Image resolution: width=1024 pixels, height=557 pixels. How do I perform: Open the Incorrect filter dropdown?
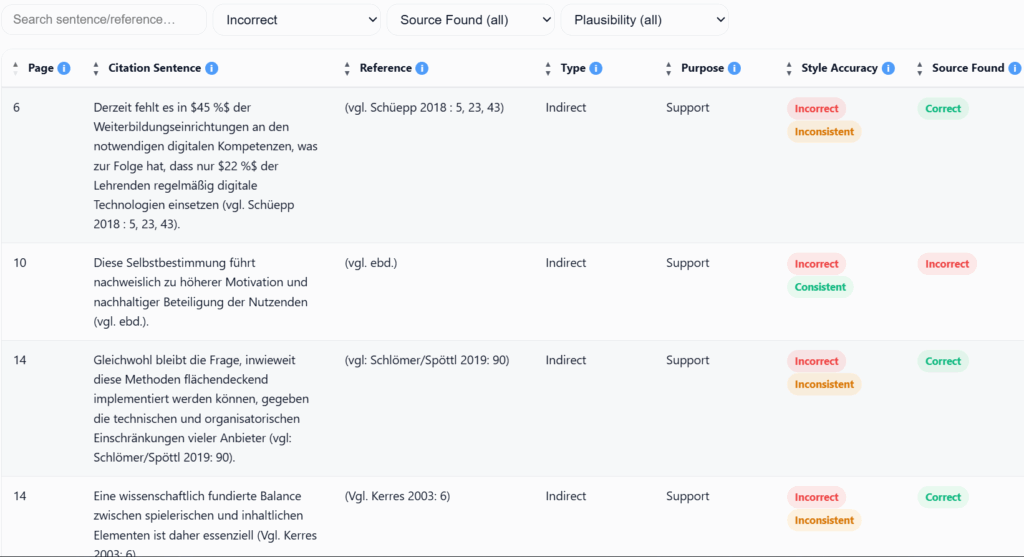pos(297,19)
